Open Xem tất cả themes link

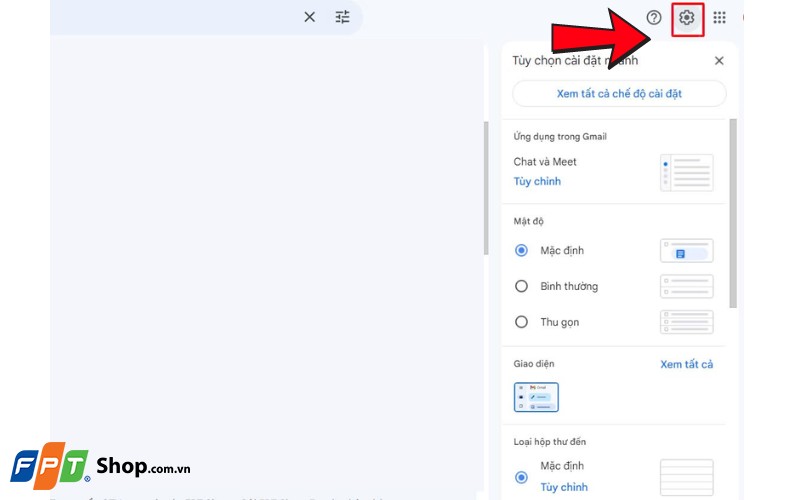pos(686,364)
